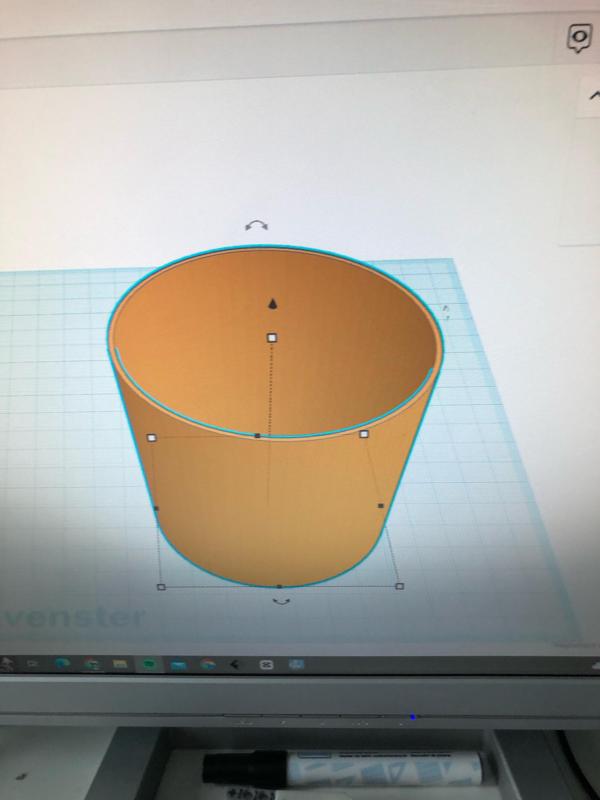Open the green highlighted taskbar app
Screen dimensions: 600x800
tap(149, 664)
